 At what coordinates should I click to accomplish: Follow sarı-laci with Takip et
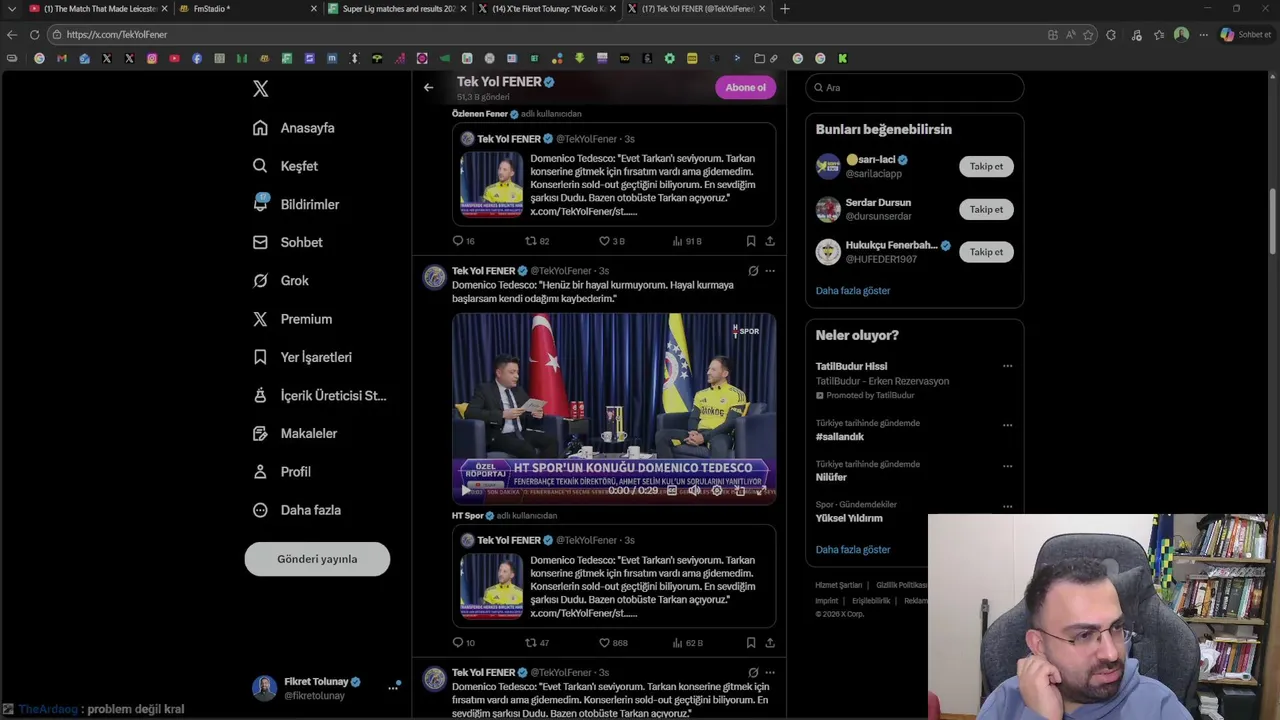click(986, 166)
